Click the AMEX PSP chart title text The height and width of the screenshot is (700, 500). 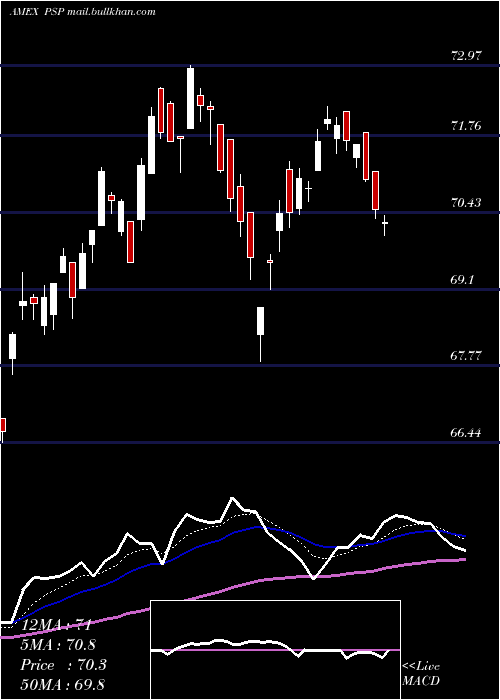tap(83, 12)
